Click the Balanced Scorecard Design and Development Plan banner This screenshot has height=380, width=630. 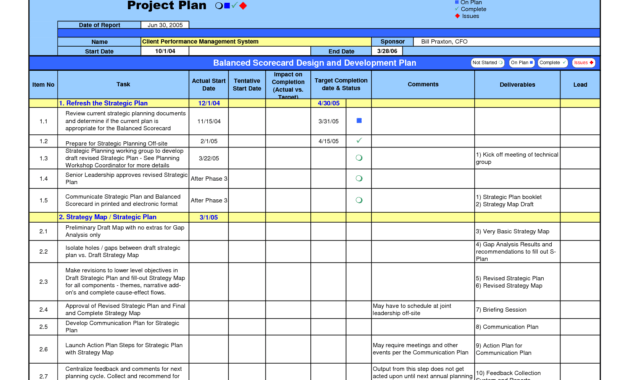315,63
